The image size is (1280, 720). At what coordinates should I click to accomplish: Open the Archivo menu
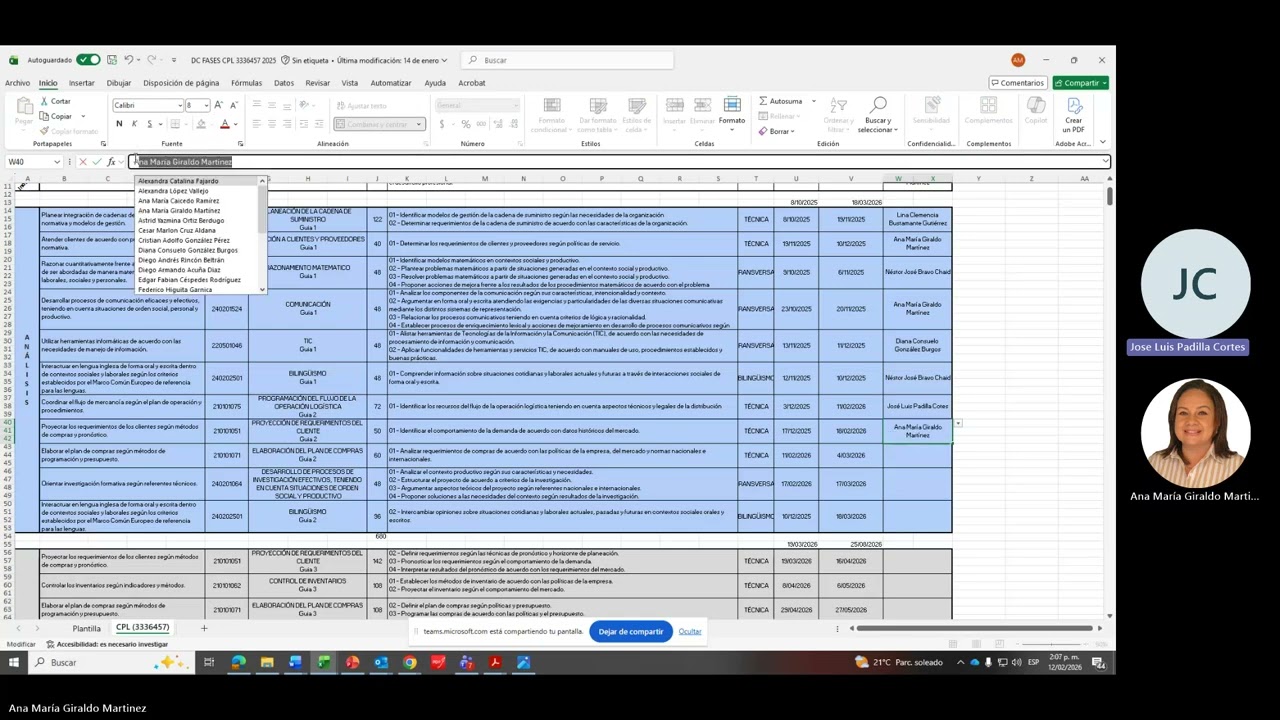pos(17,83)
